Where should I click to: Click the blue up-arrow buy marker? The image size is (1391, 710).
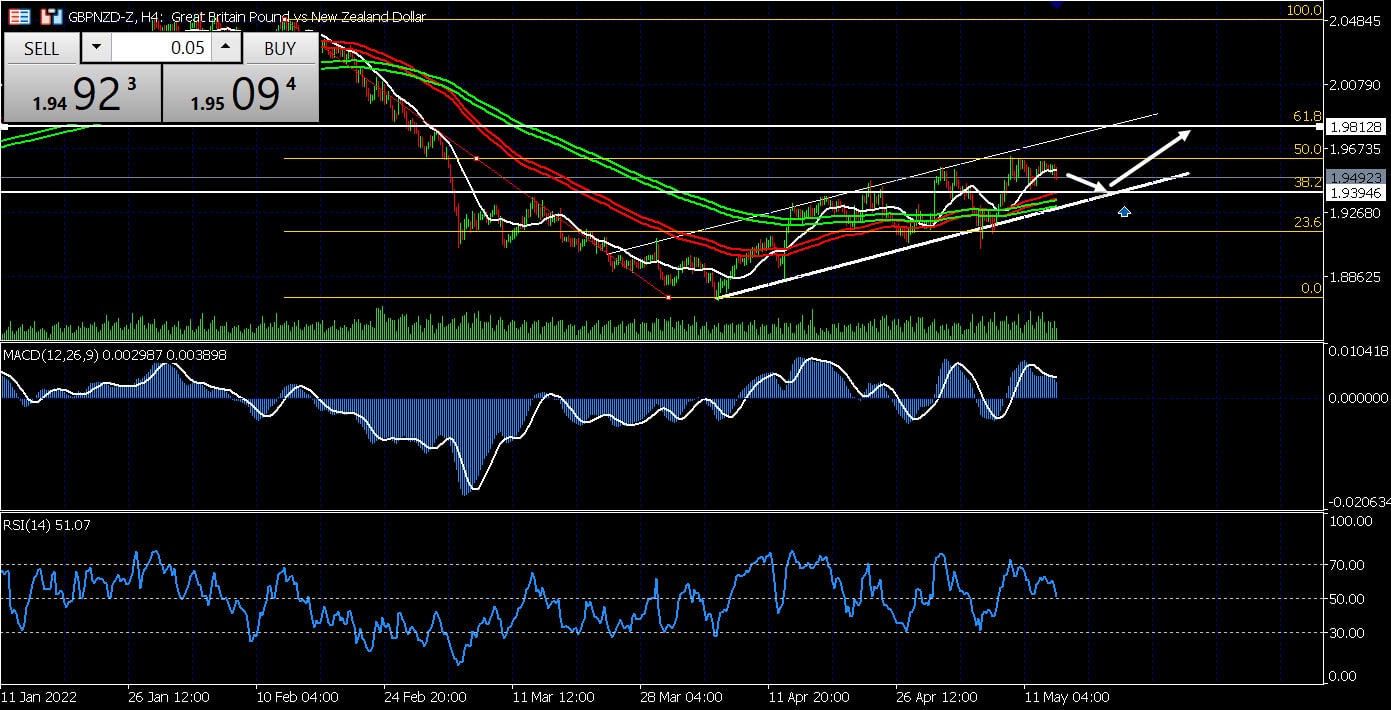(1124, 211)
